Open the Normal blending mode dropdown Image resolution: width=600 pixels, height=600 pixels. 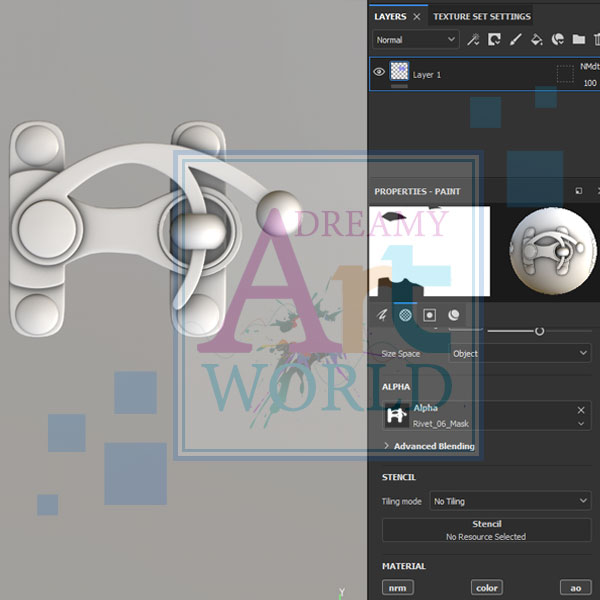pos(415,40)
